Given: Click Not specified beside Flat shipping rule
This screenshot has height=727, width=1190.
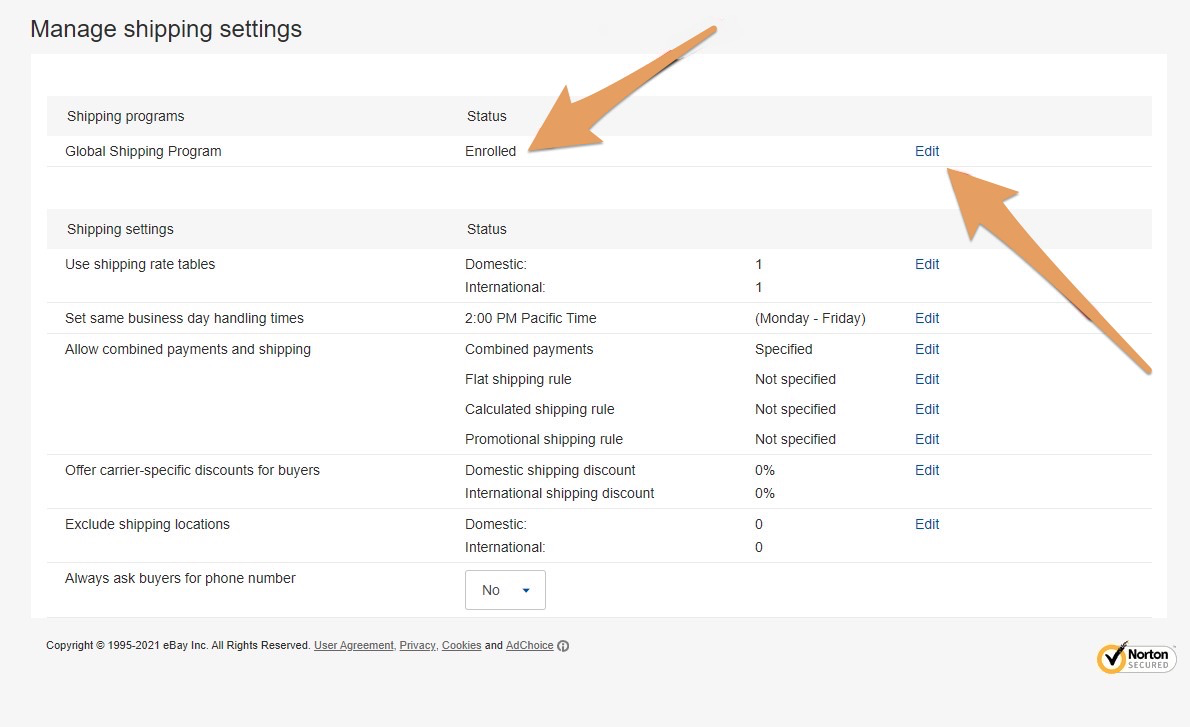Looking at the screenshot, I should click(x=795, y=379).
